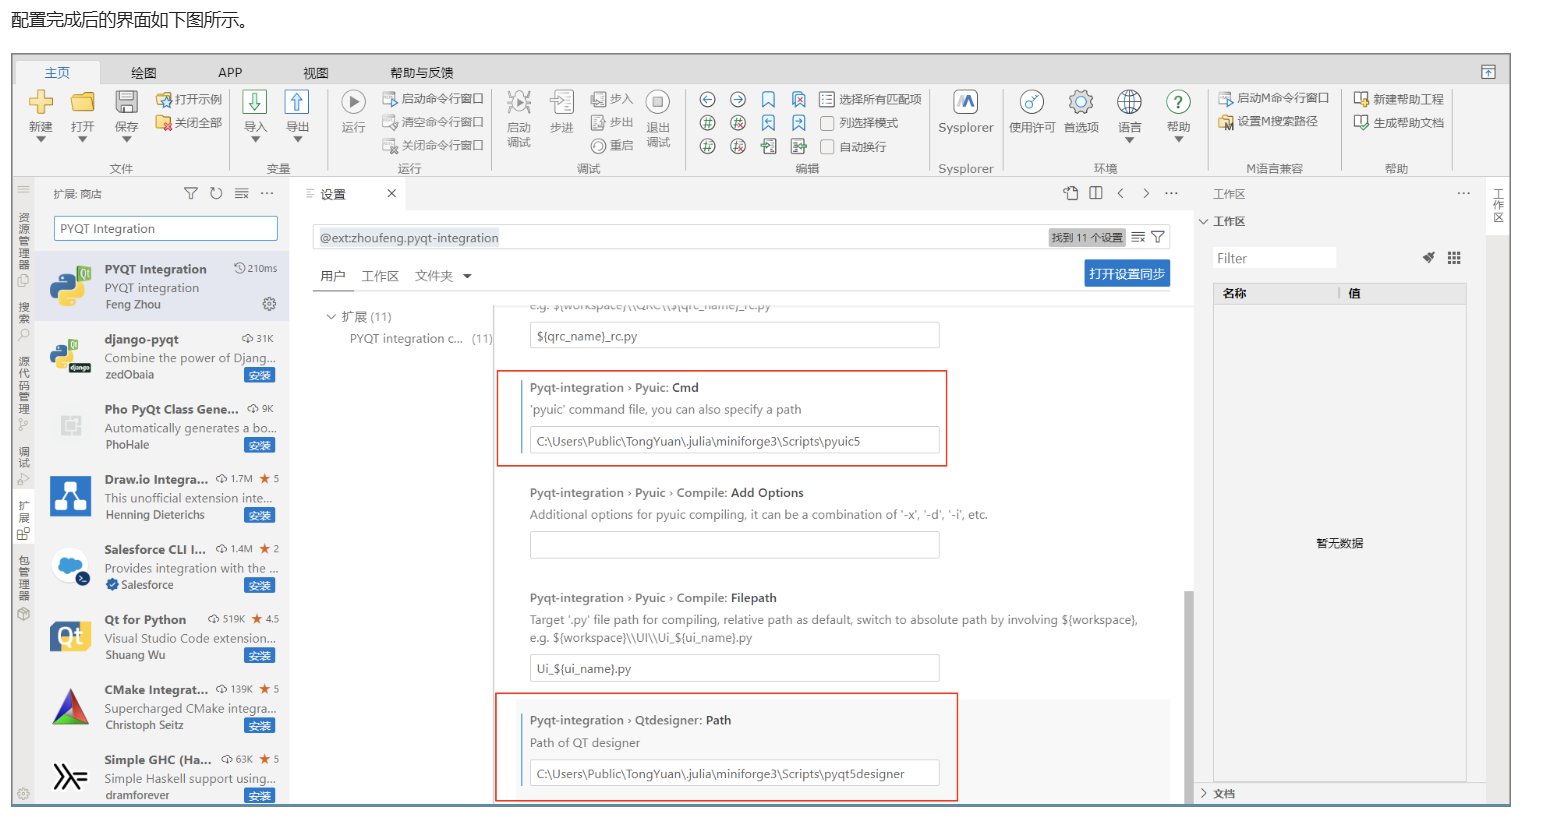Screen dimensions: 1555x819
Task: Switch to the 帮助与反馈 ribbon tab
Action: point(422,72)
